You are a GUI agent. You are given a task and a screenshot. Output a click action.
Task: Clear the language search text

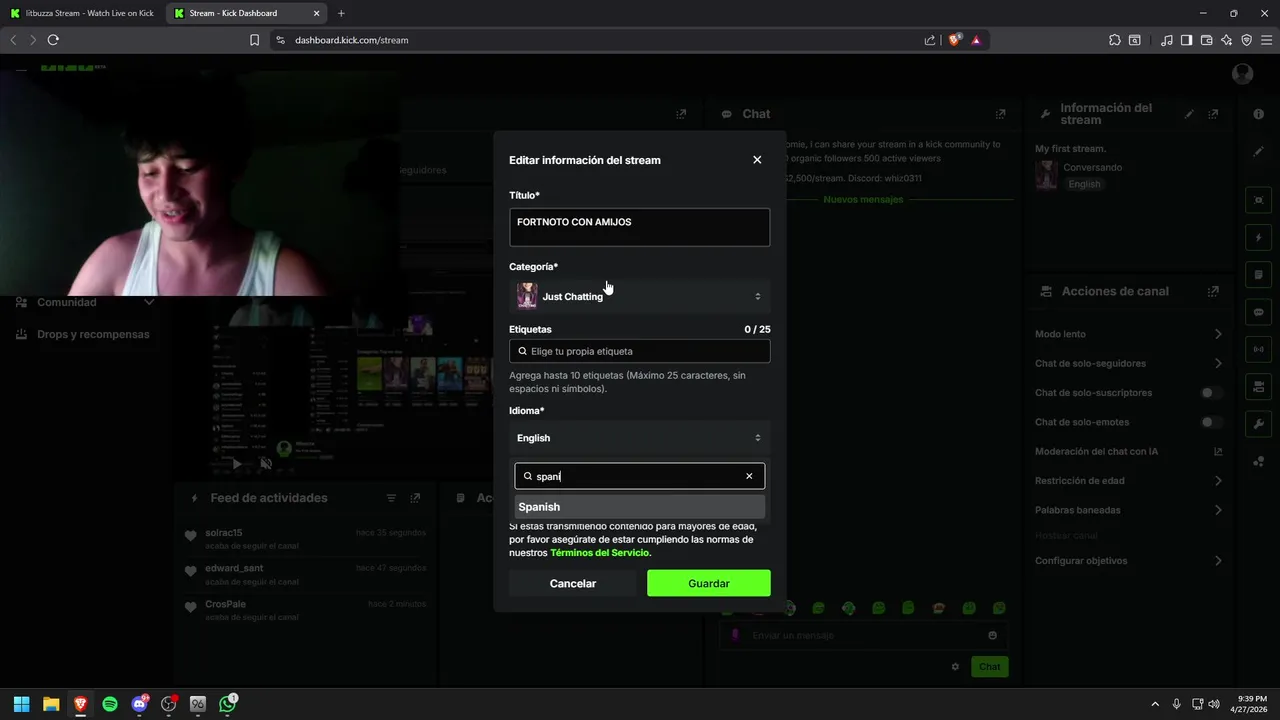coord(749,476)
